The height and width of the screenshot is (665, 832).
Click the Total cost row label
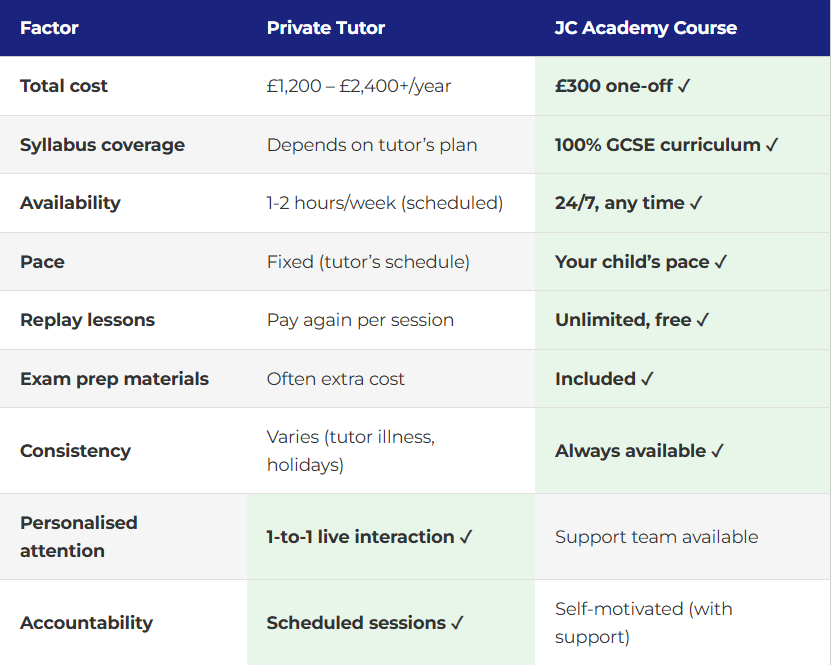pos(64,86)
